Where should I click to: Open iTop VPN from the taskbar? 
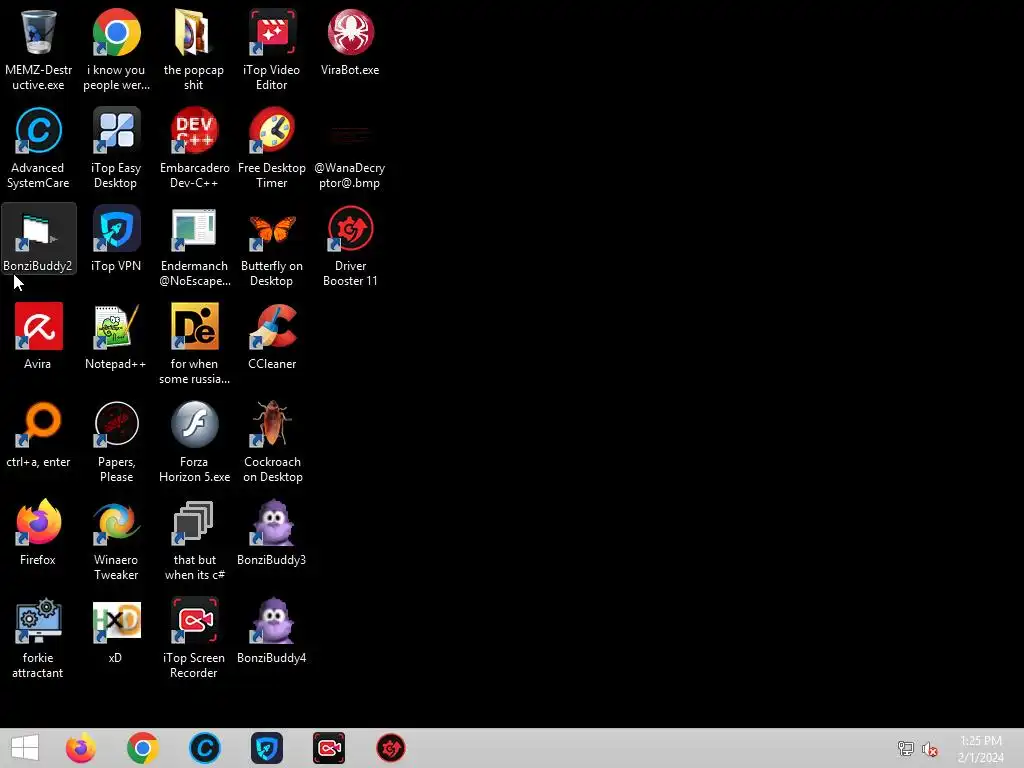(x=266, y=748)
